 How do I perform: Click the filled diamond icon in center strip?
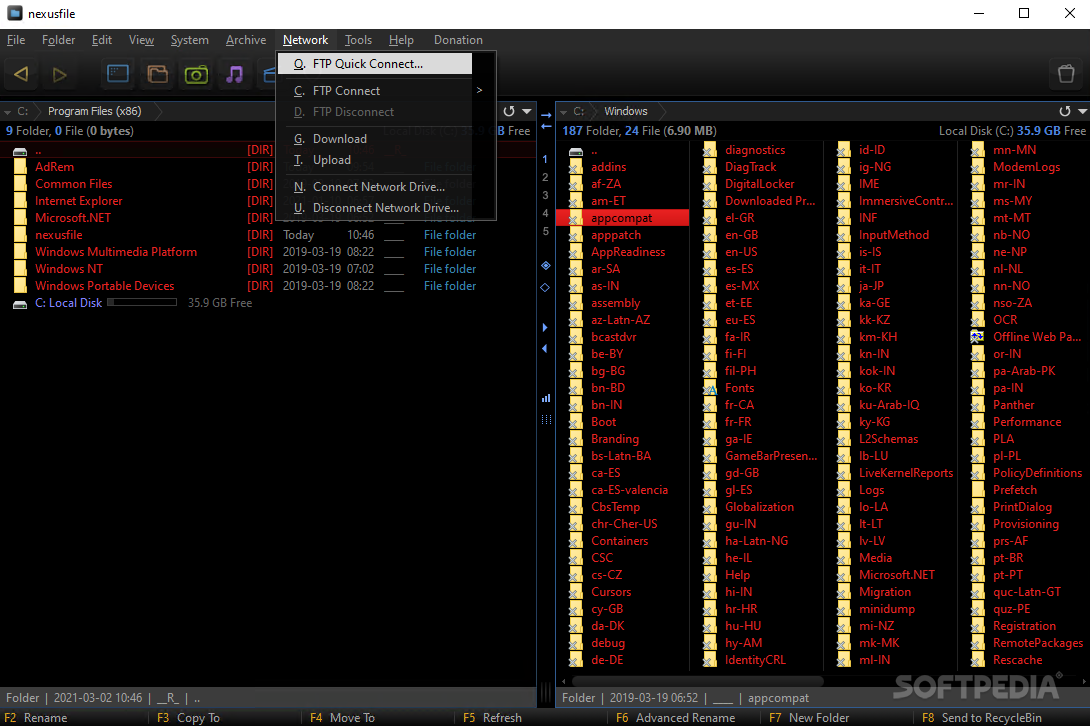546,266
